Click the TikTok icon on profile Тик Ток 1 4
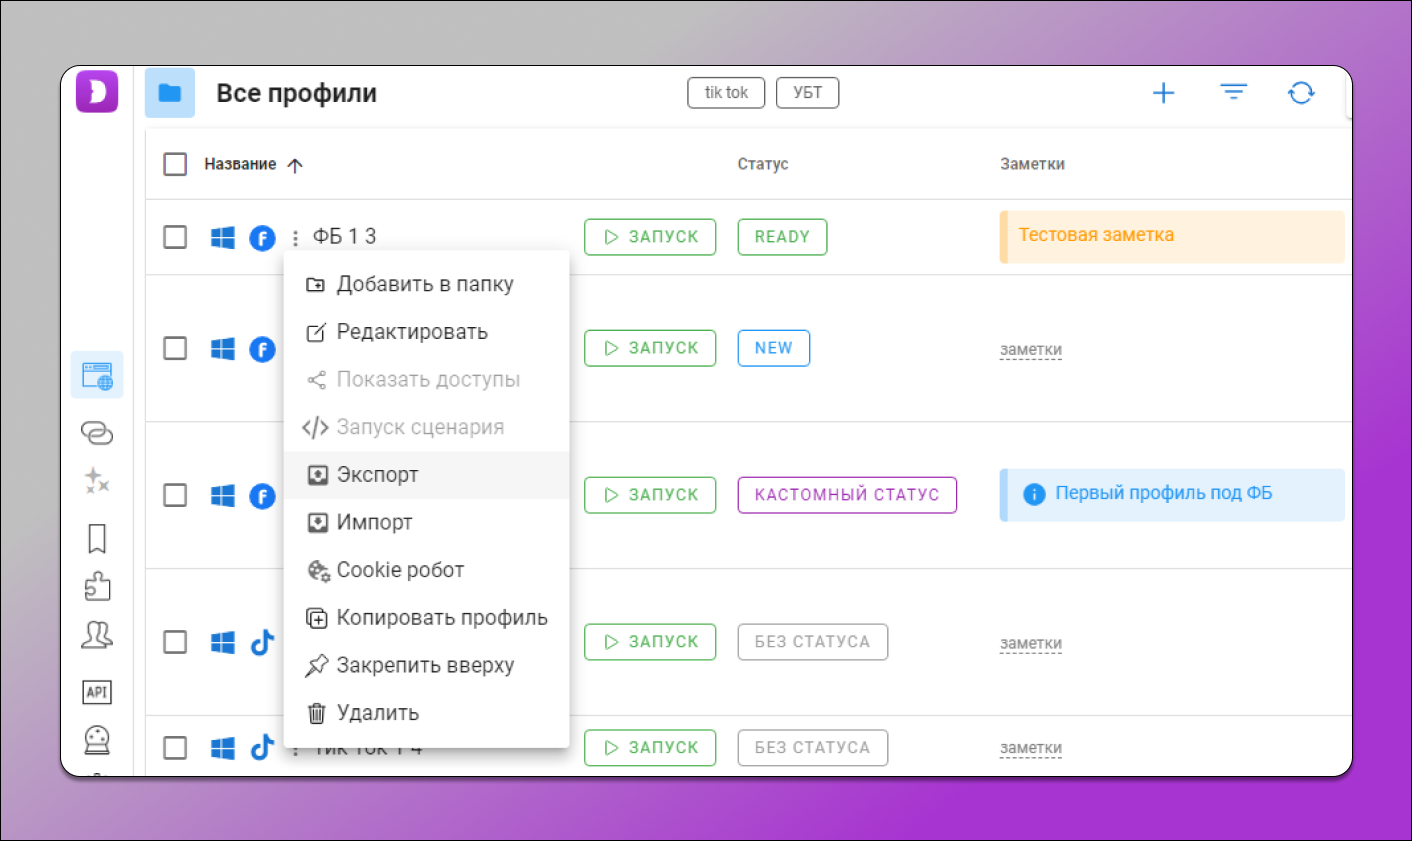 pyautogui.click(x=262, y=747)
